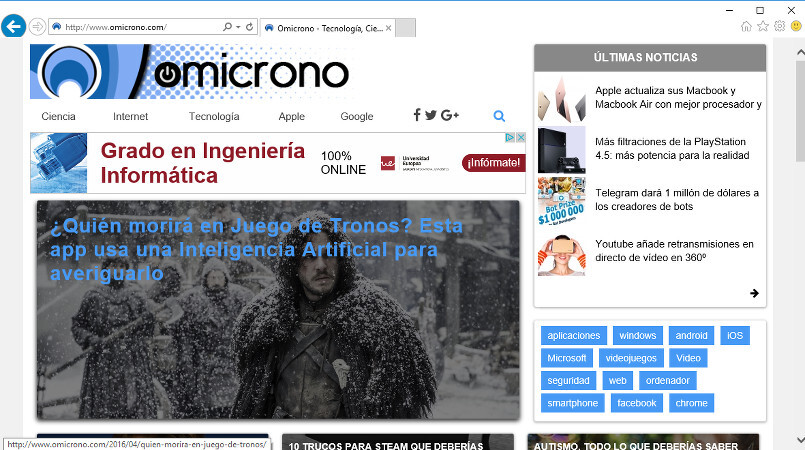Select the videojuegos tag
805x450 pixels.
coord(631,358)
